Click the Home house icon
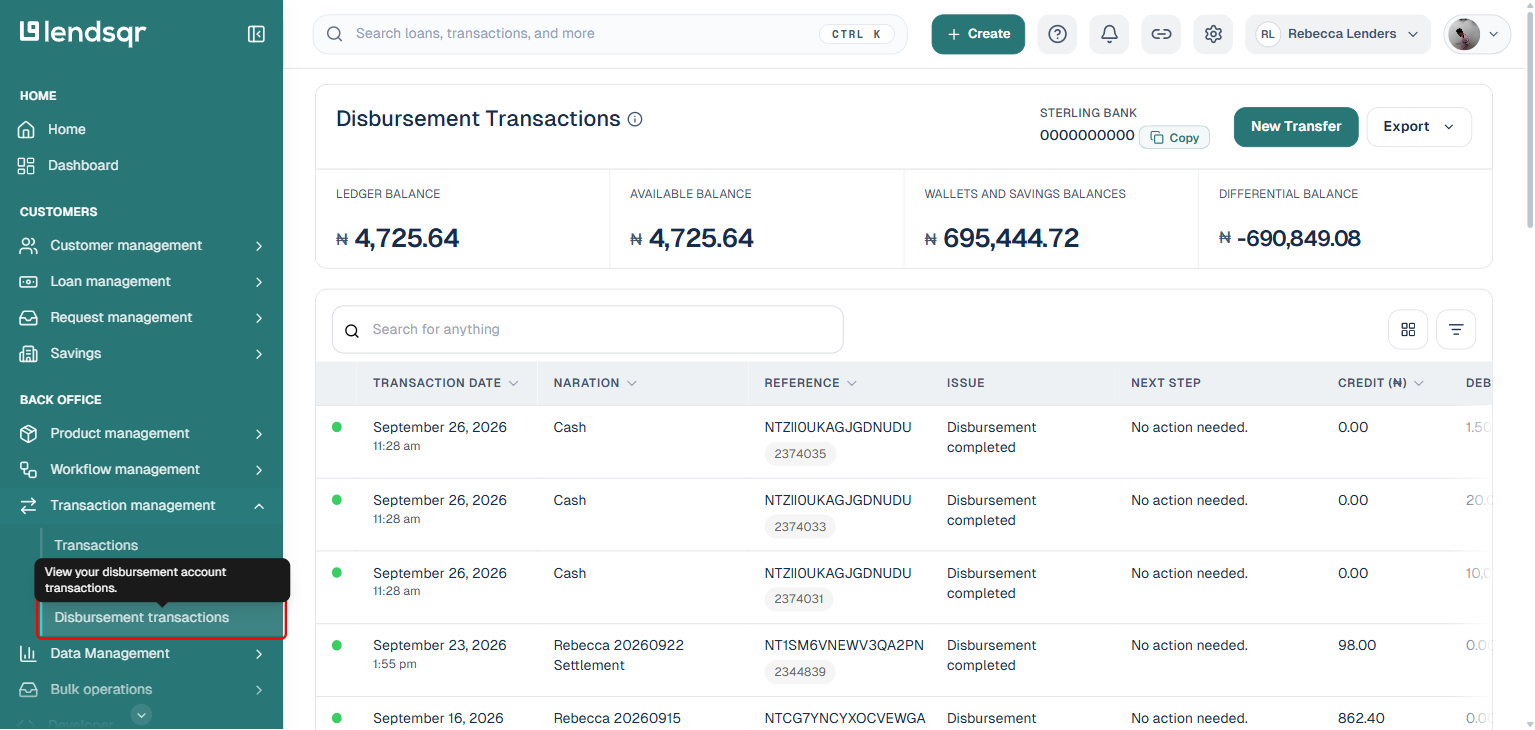The image size is (1535, 730). [27, 130]
